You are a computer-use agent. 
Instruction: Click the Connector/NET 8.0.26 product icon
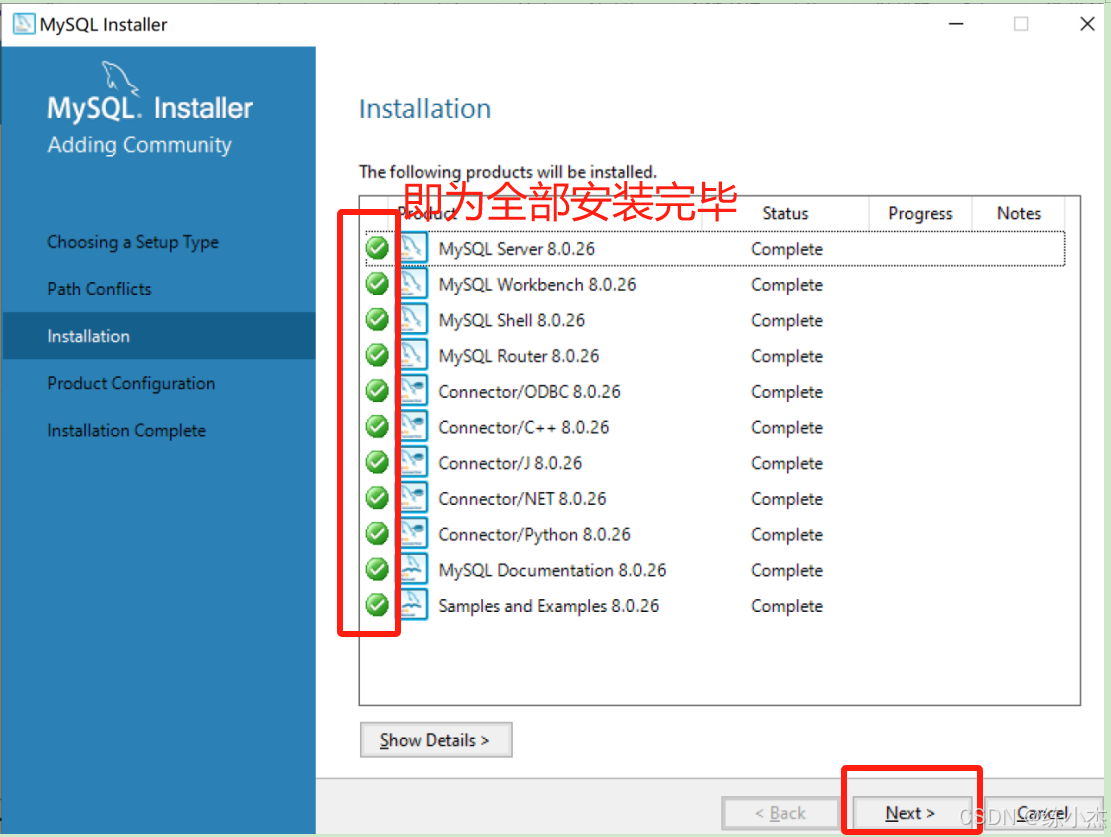pos(414,498)
